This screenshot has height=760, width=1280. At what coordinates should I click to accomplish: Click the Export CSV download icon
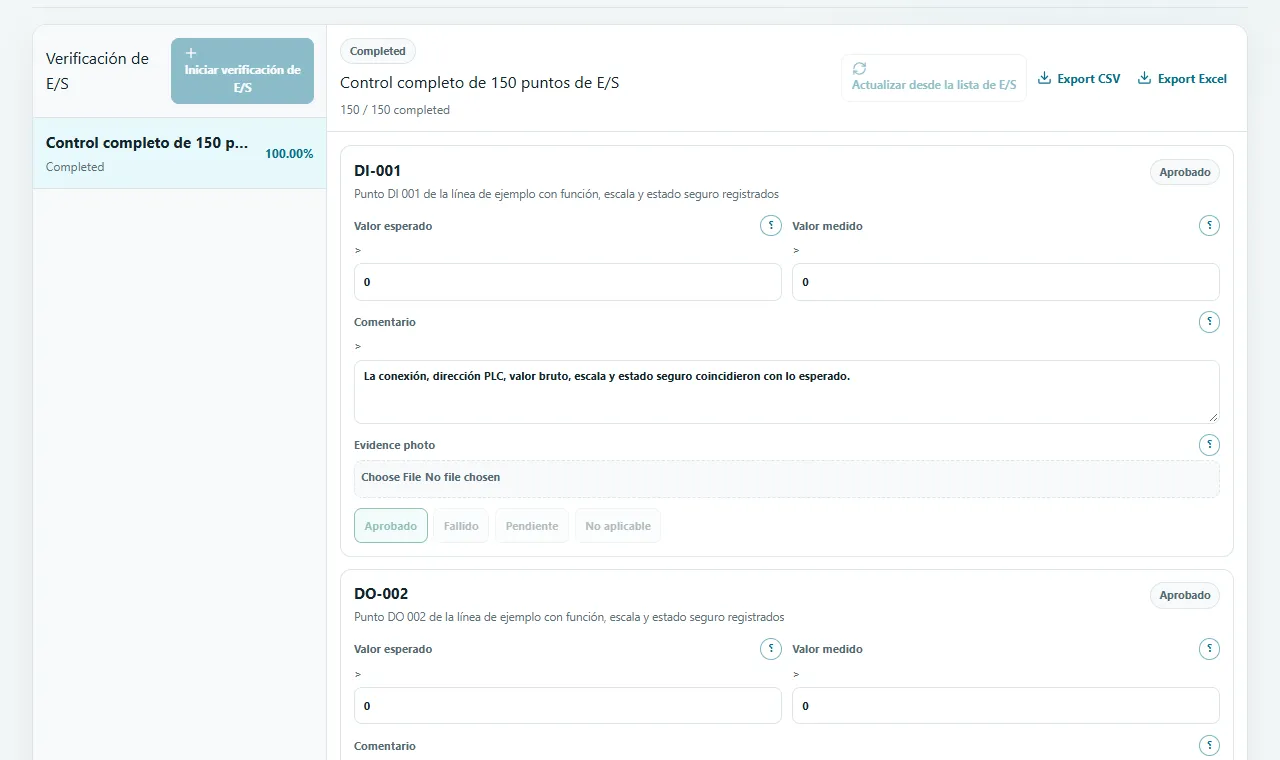coord(1044,78)
